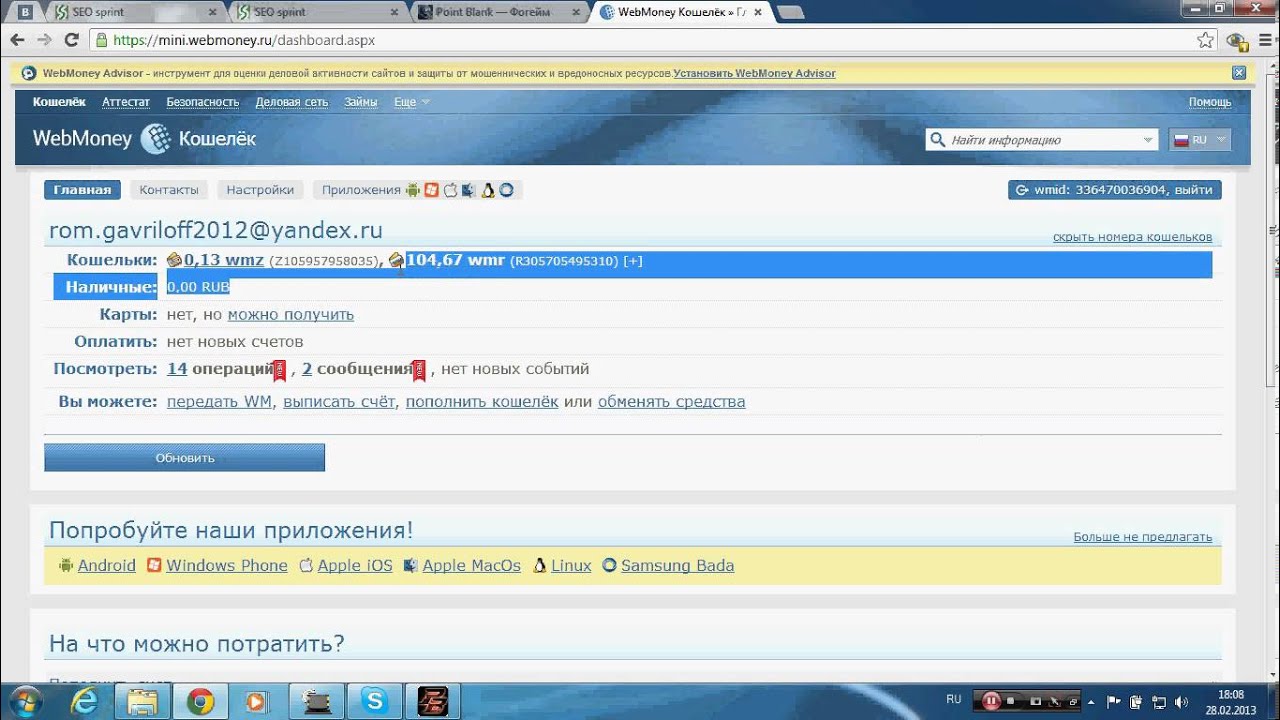Click the Android icon beside Приложения

[x=411, y=190]
